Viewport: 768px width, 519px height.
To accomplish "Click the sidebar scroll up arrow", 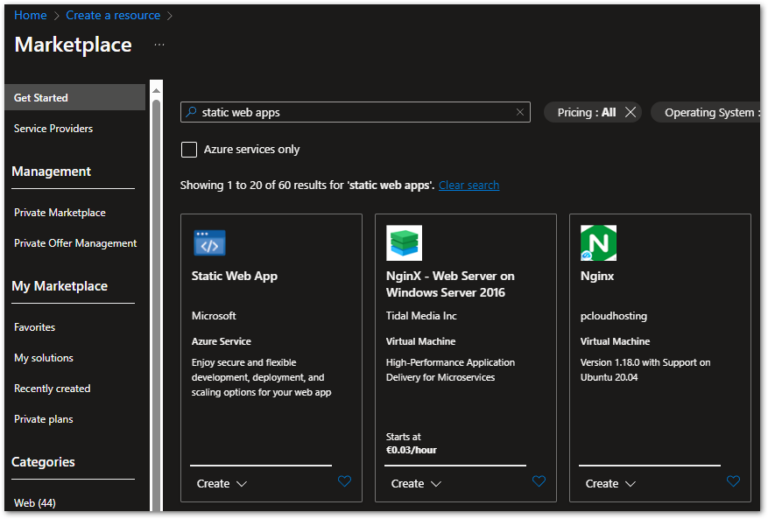I will click(156, 91).
